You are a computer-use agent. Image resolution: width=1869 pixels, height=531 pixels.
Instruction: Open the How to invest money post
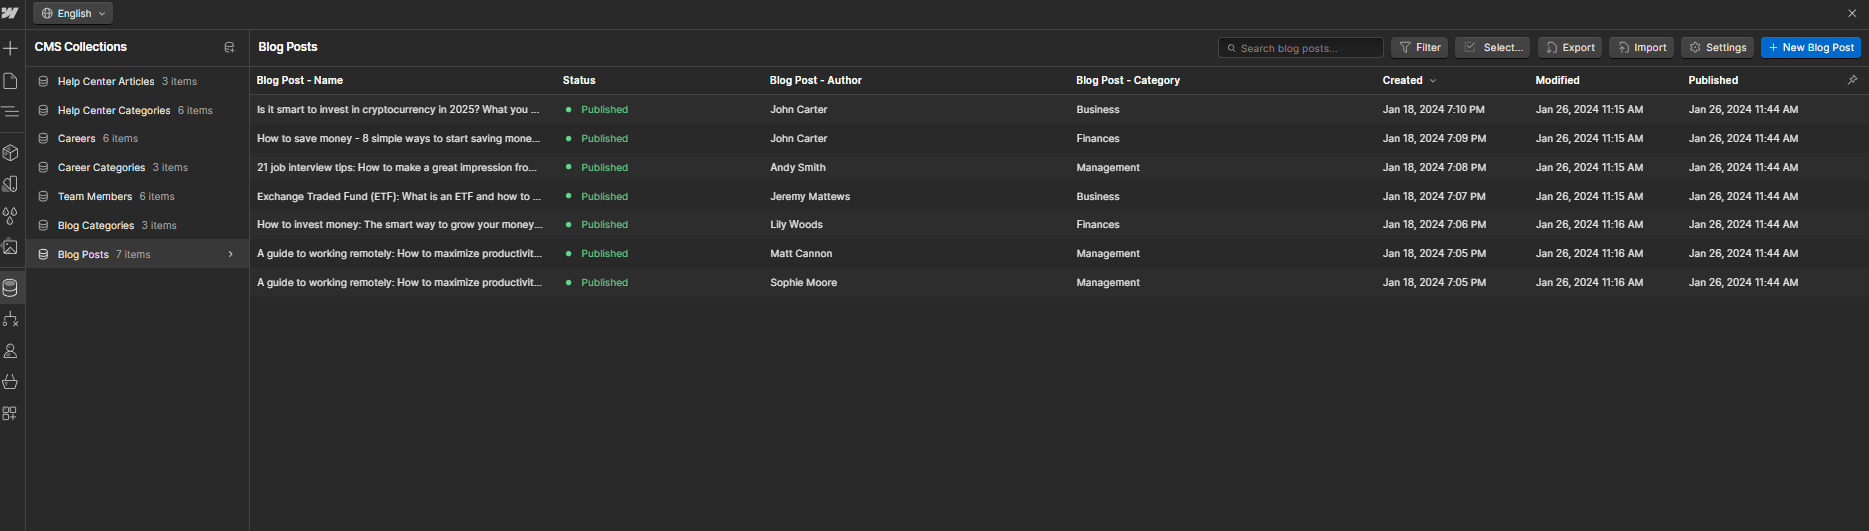pos(400,224)
